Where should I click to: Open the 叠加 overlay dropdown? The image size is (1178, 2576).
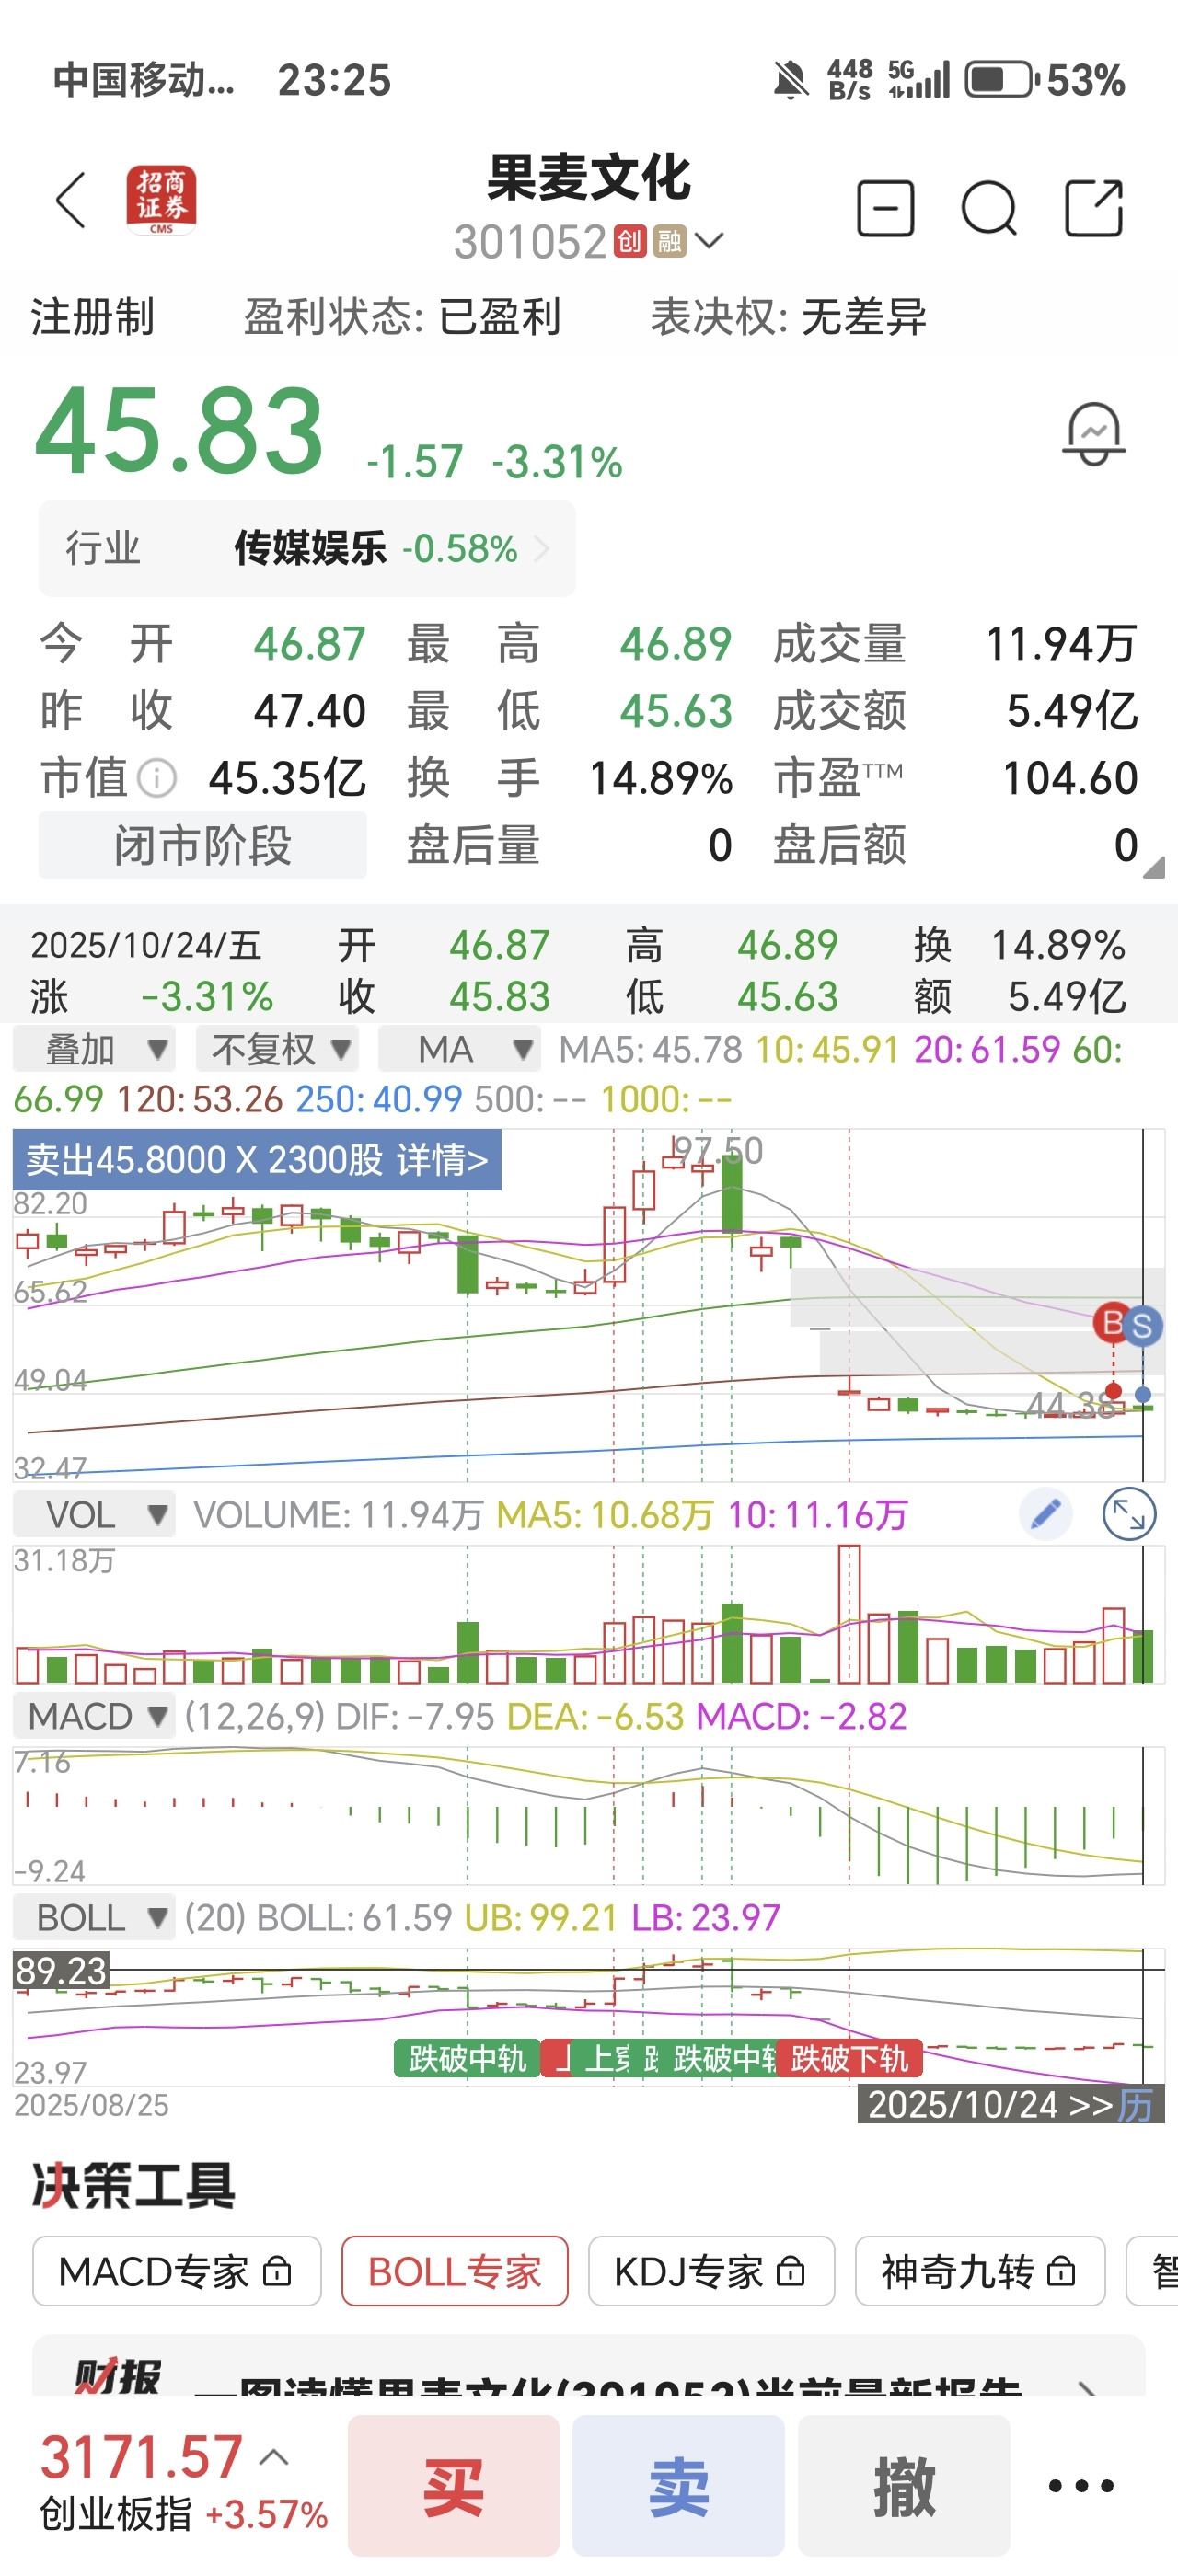pos(94,1049)
